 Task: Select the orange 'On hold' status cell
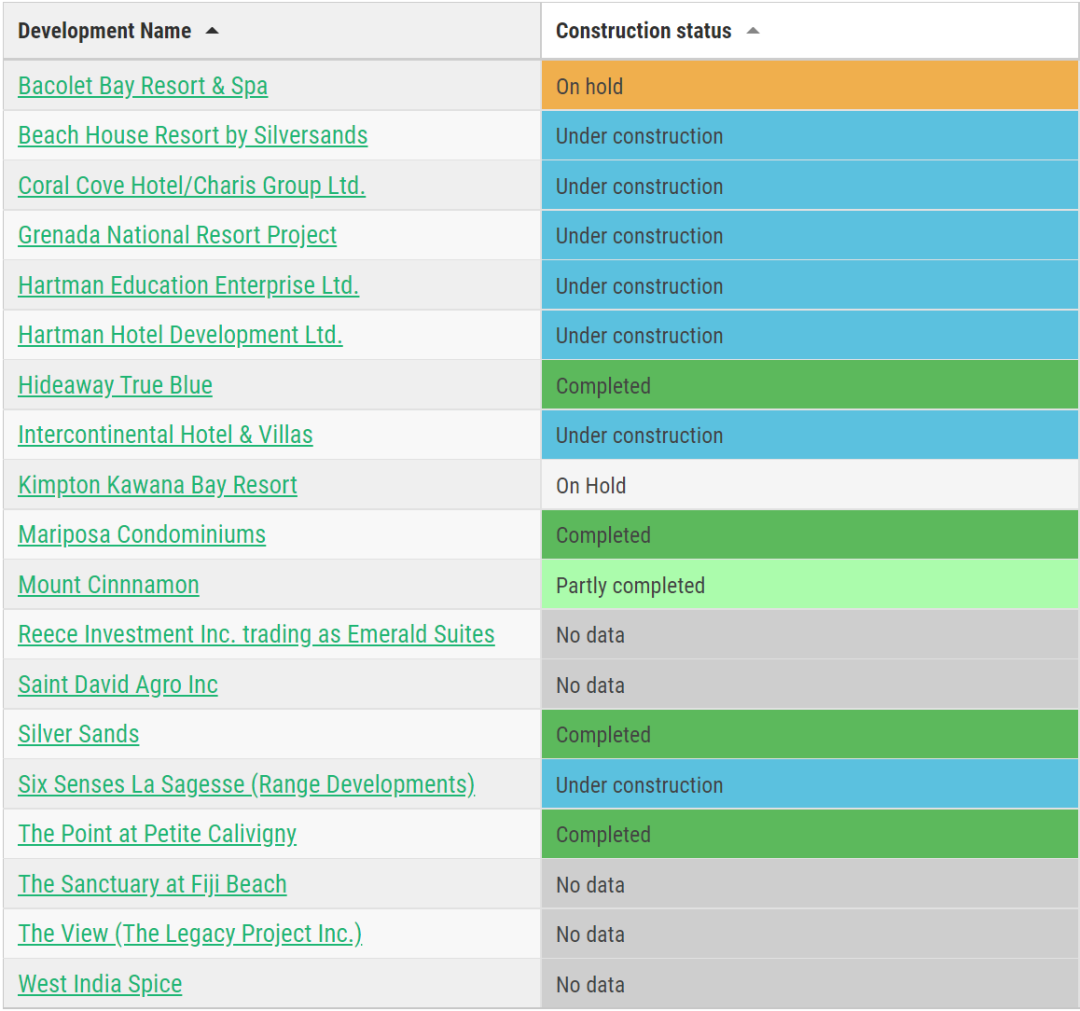click(810, 86)
